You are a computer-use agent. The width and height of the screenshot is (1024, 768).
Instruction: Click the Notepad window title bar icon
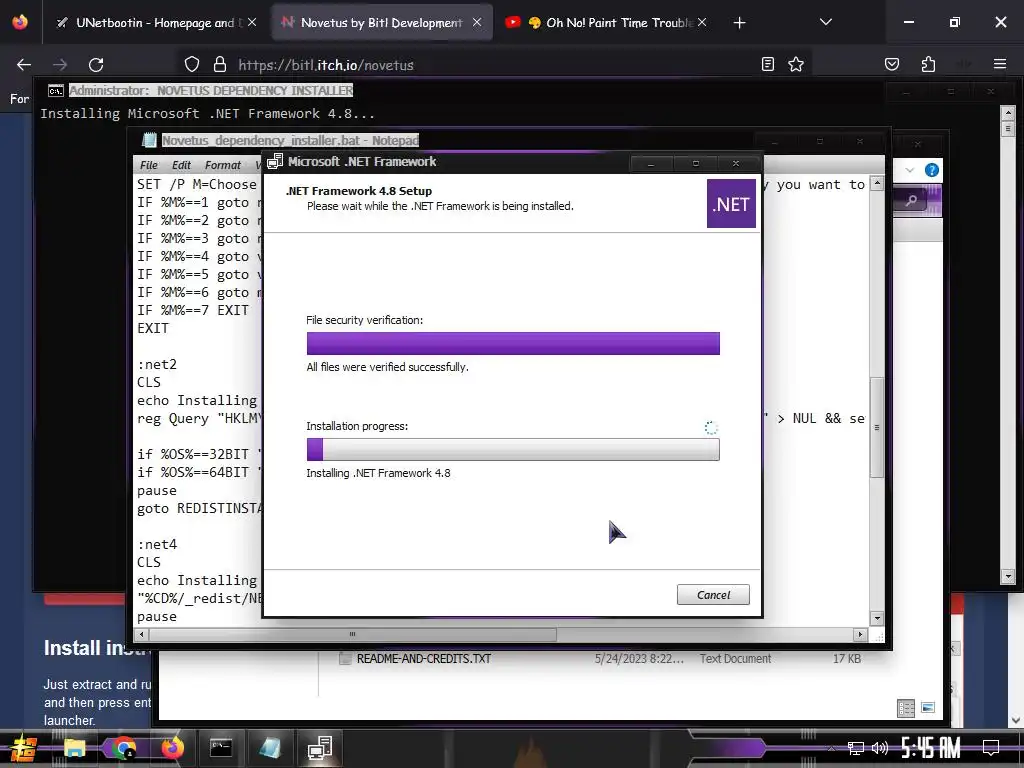[150, 140]
